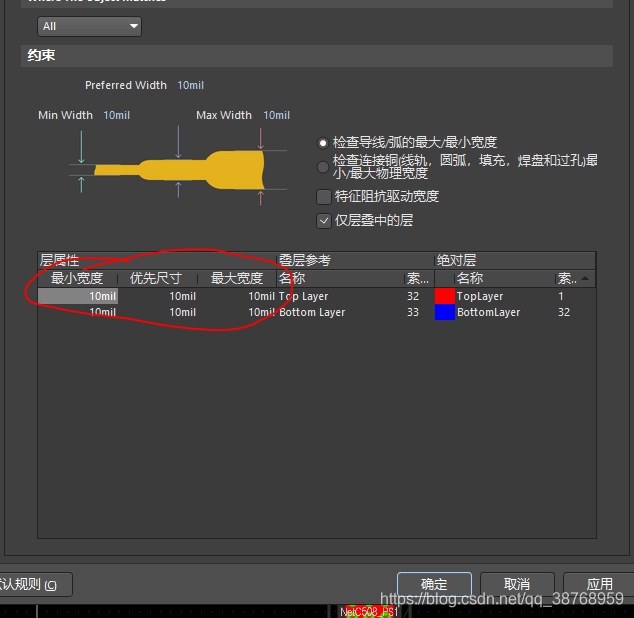The height and width of the screenshot is (618, 634).
Task: Click 绝对层 名称 column header
Action: click(505, 278)
